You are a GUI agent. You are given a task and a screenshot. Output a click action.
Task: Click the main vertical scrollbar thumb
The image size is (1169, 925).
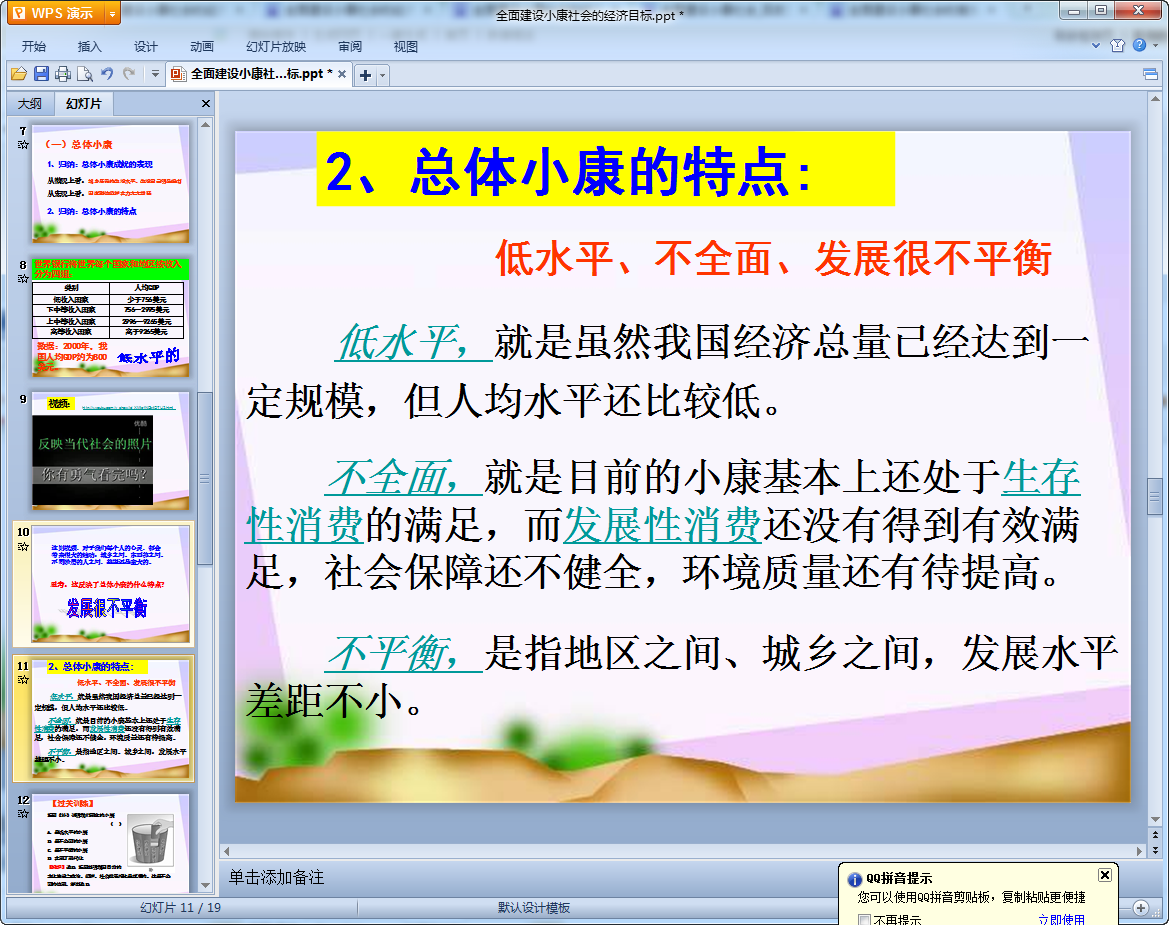[x=1155, y=496]
